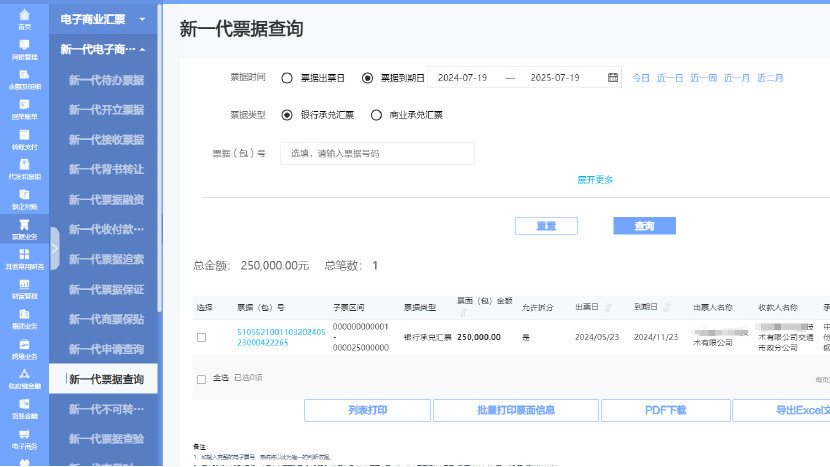Choose 商业承兑汇票 radio button

[x=376, y=115]
